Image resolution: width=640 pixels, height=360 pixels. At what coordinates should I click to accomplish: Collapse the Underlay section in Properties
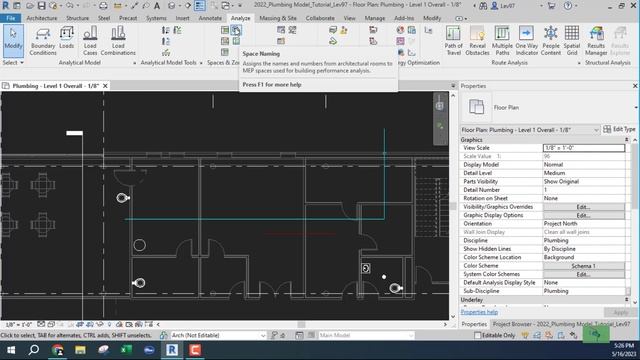(627, 300)
